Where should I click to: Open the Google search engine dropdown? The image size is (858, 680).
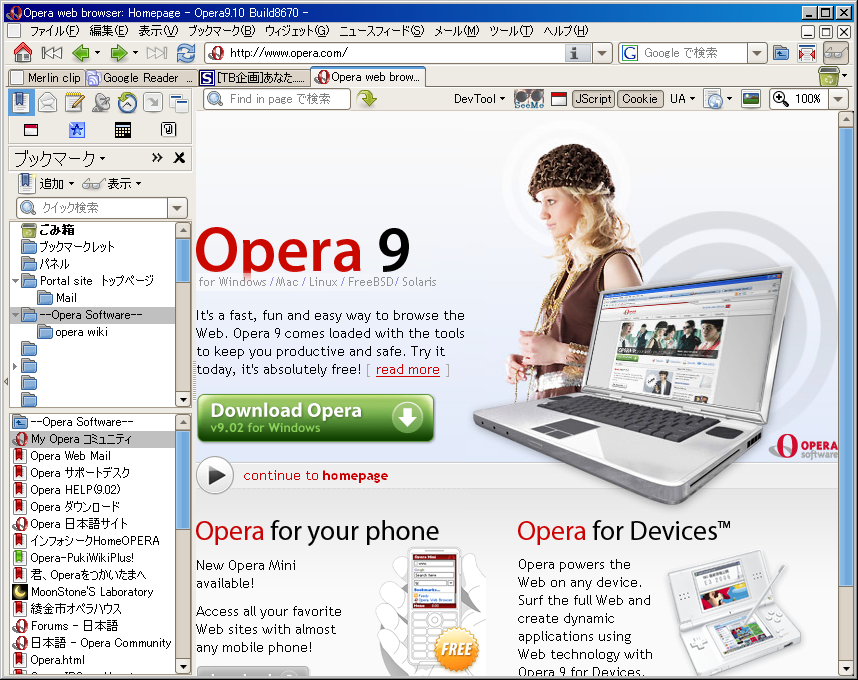click(x=757, y=53)
